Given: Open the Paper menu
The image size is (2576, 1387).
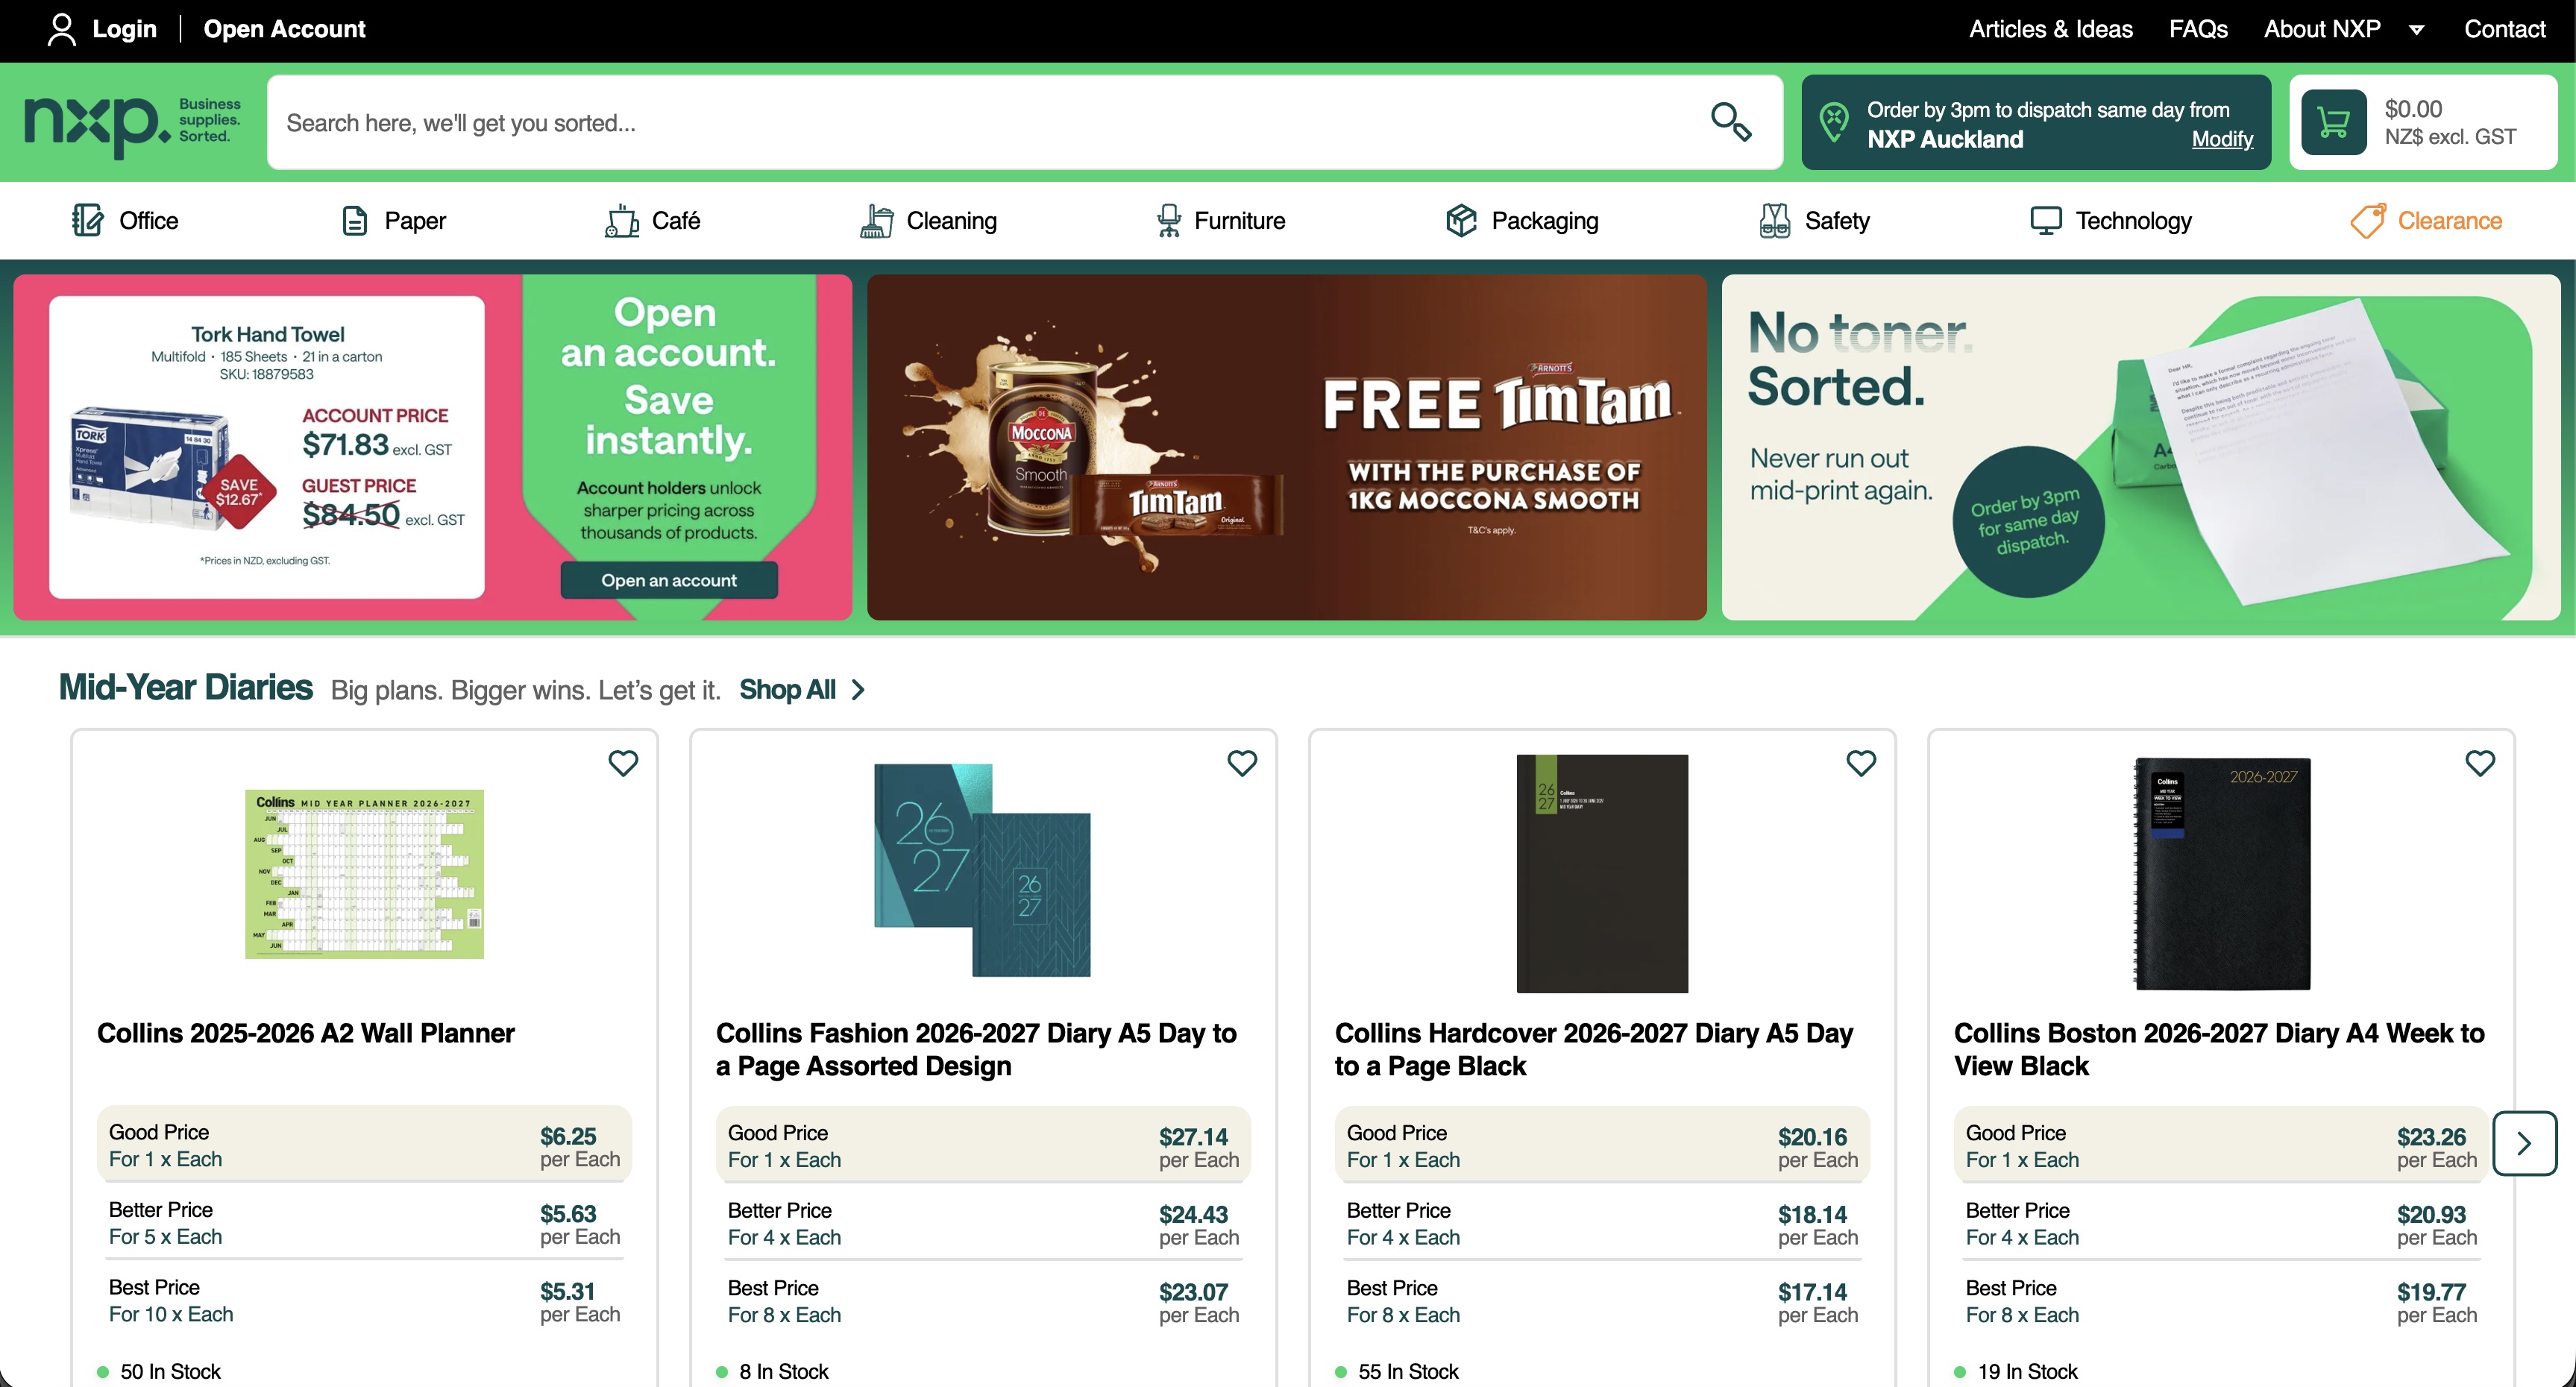Looking at the screenshot, I should 394,220.
